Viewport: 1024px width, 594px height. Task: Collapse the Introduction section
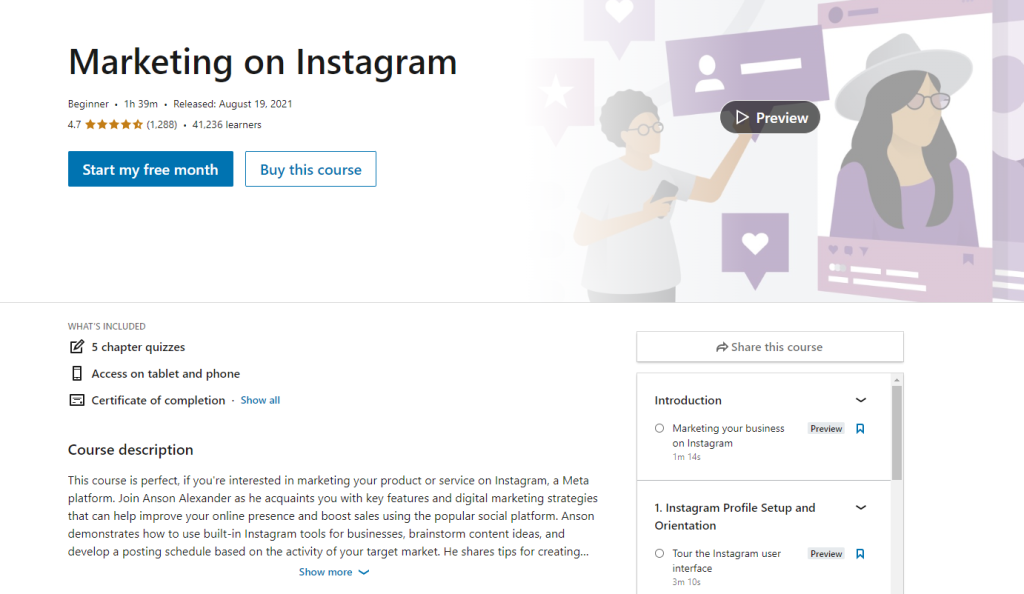[x=860, y=399]
